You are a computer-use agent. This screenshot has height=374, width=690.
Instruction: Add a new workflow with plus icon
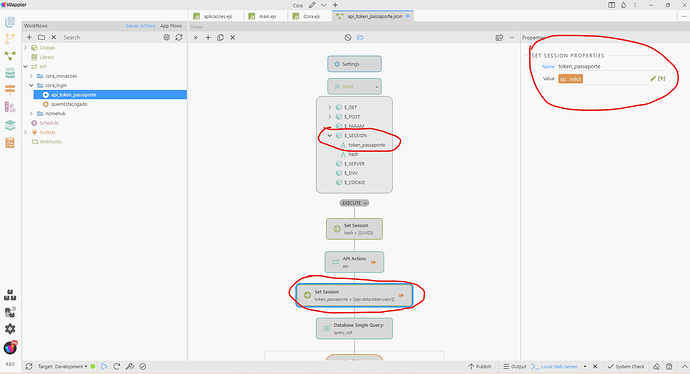(29, 37)
